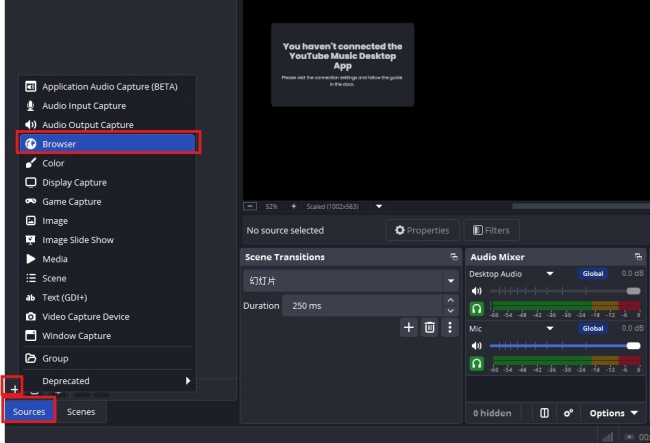650x443 pixels.
Task: Choose Display Capture source
Action: (107, 182)
